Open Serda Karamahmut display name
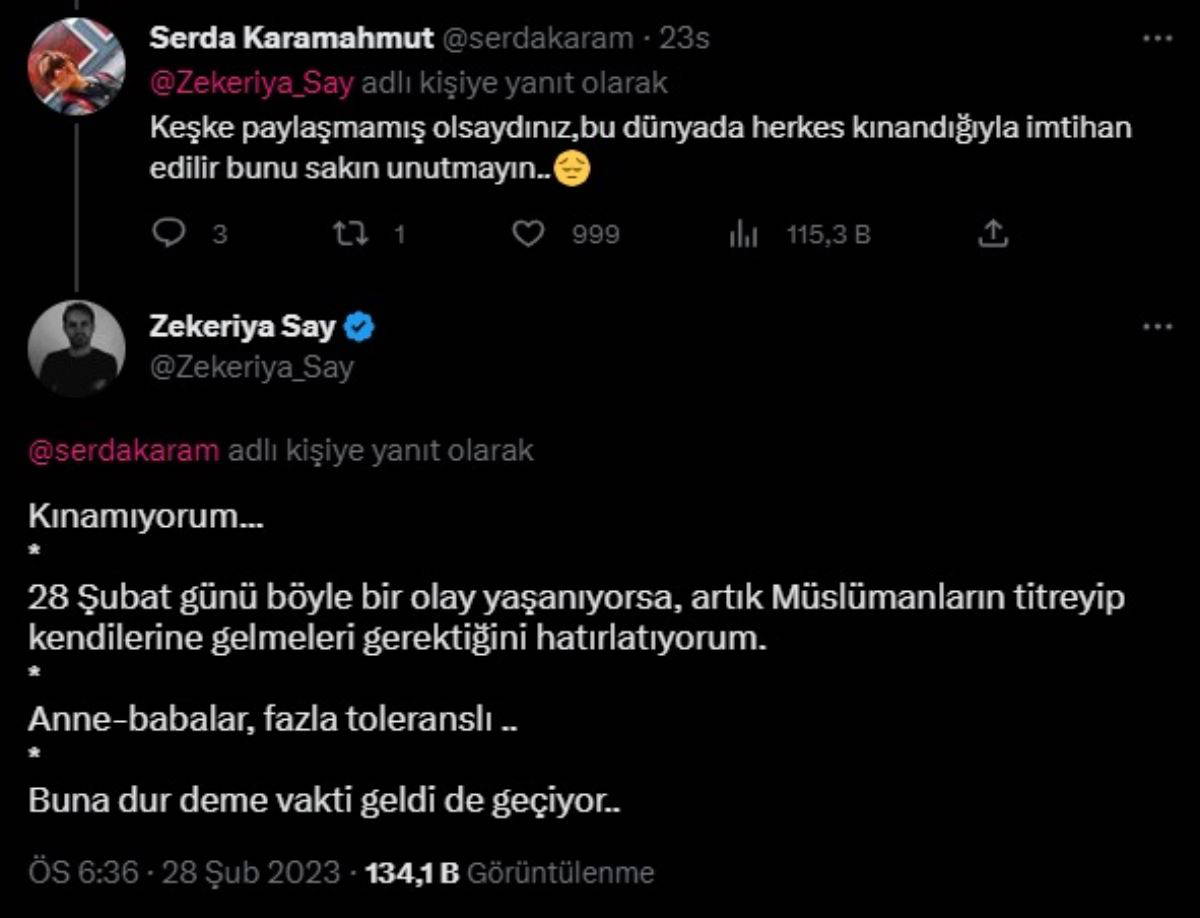Image resolution: width=1200 pixels, height=918 pixels. 291,38
